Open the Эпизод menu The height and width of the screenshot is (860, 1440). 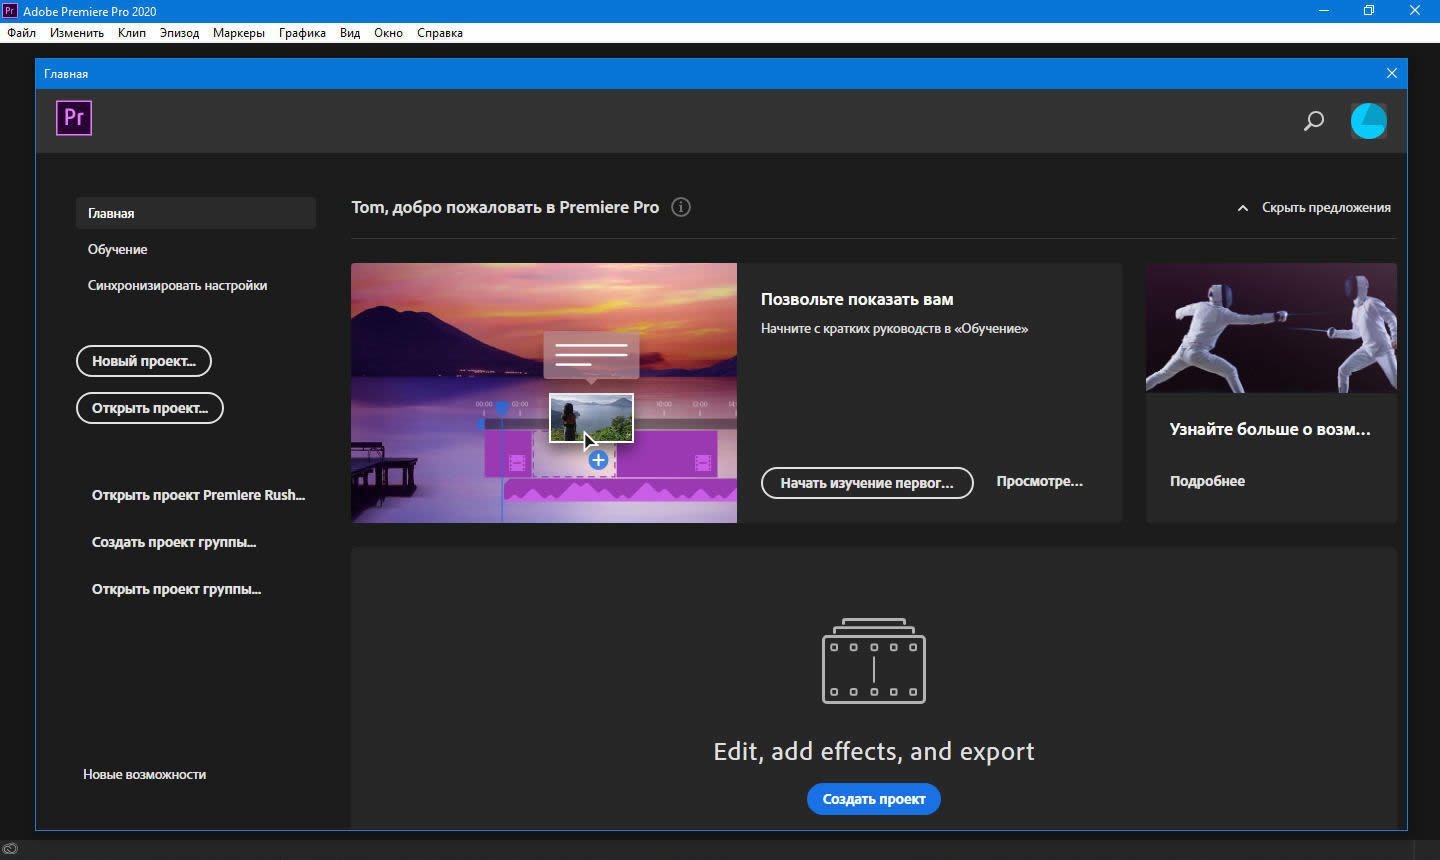click(x=179, y=33)
